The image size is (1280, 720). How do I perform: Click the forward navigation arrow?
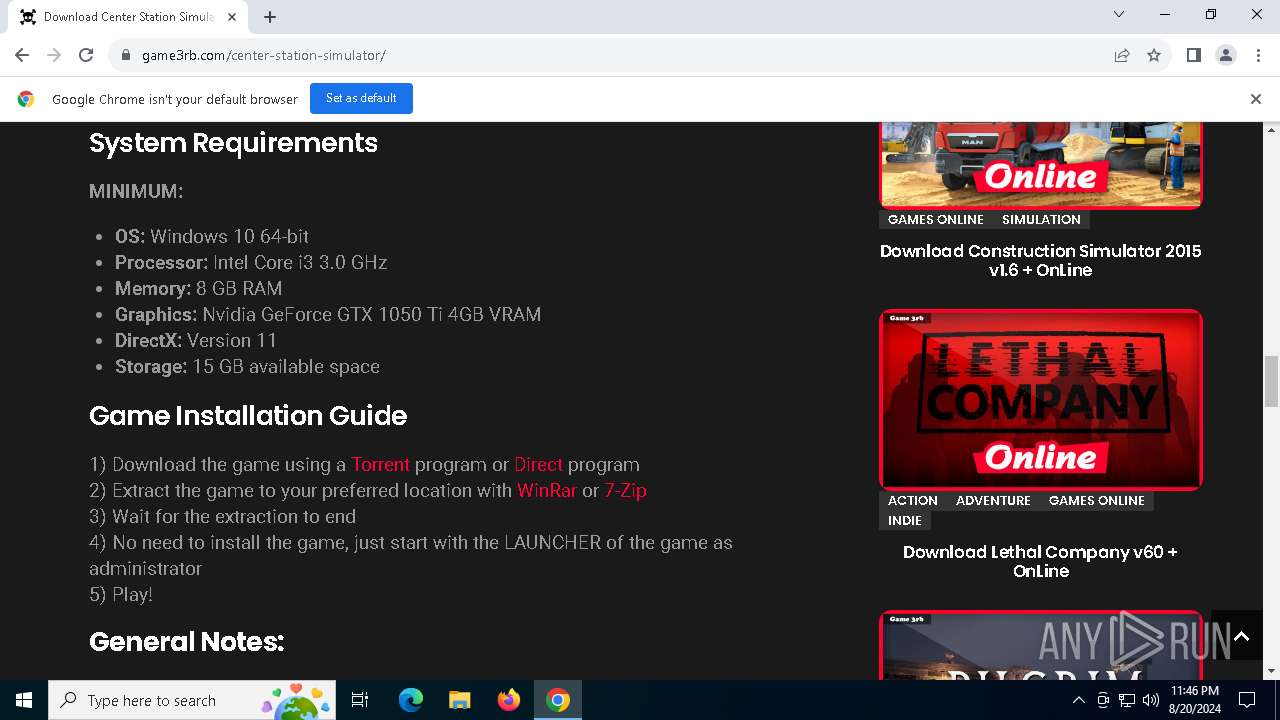pyautogui.click(x=54, y=55)
